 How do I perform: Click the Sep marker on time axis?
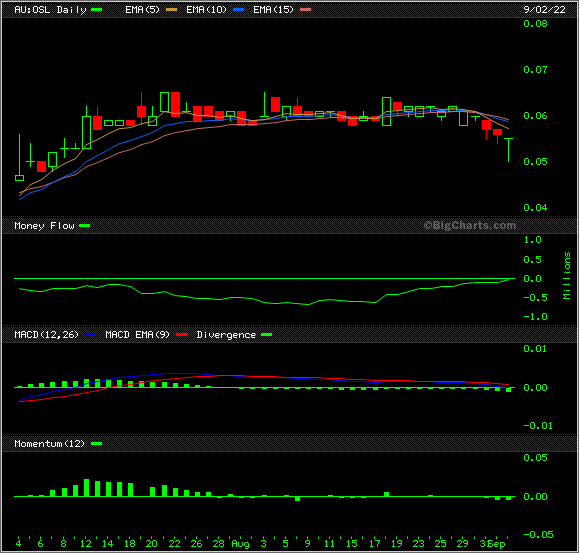click(497, 544)
